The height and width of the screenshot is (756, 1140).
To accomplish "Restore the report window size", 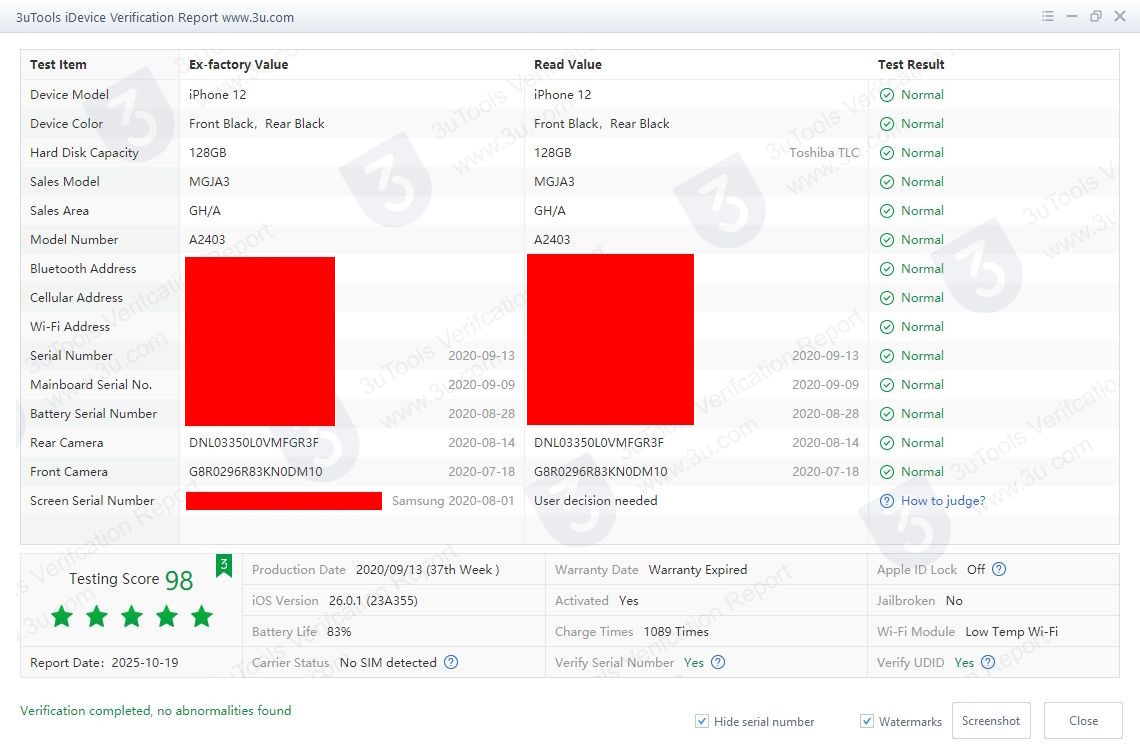I will 1096,16.
